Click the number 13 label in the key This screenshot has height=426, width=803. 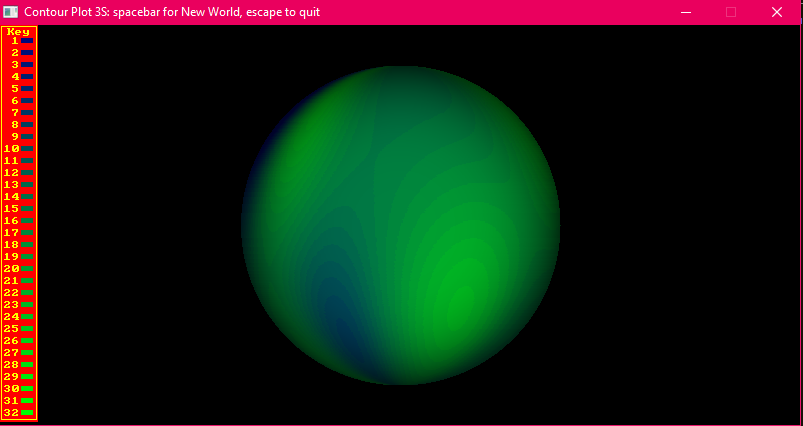(12, 185)
